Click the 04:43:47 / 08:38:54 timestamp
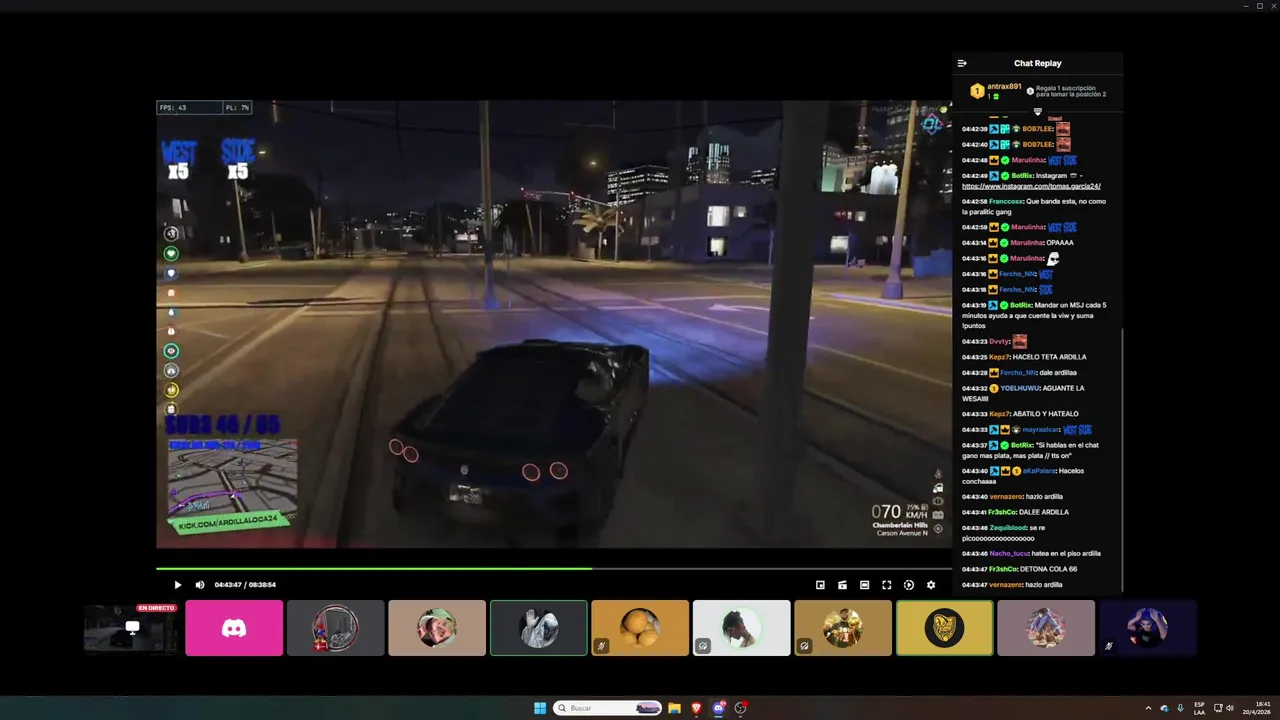Screen dimensions: 1280x720 245,585
